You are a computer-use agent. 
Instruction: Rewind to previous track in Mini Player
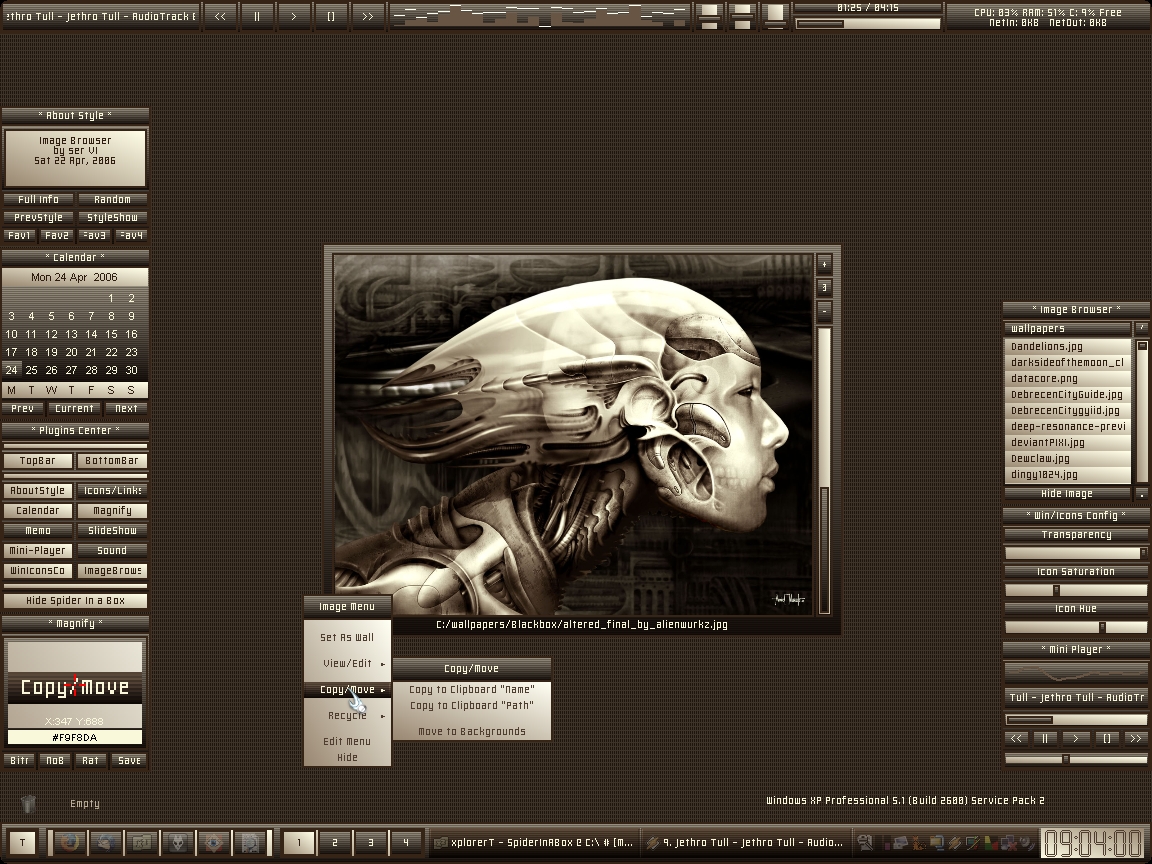coord(1016,738)
